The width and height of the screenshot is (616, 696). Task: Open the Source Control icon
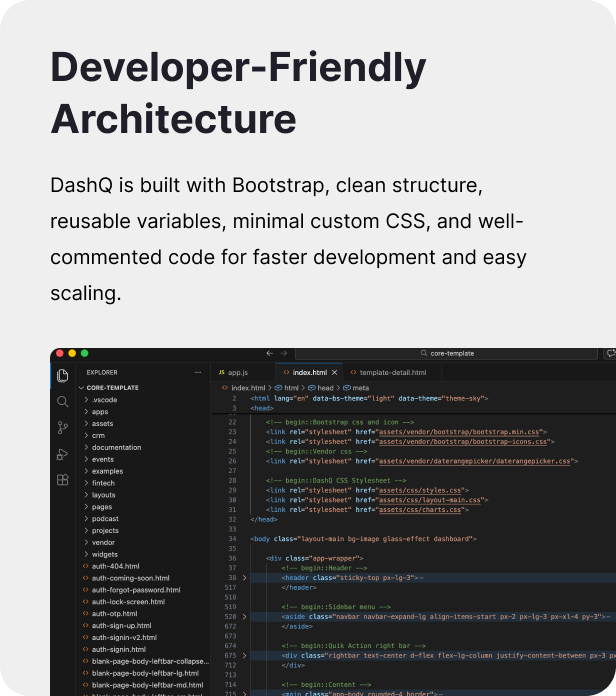pyautogui.click(x=63, y=428)
